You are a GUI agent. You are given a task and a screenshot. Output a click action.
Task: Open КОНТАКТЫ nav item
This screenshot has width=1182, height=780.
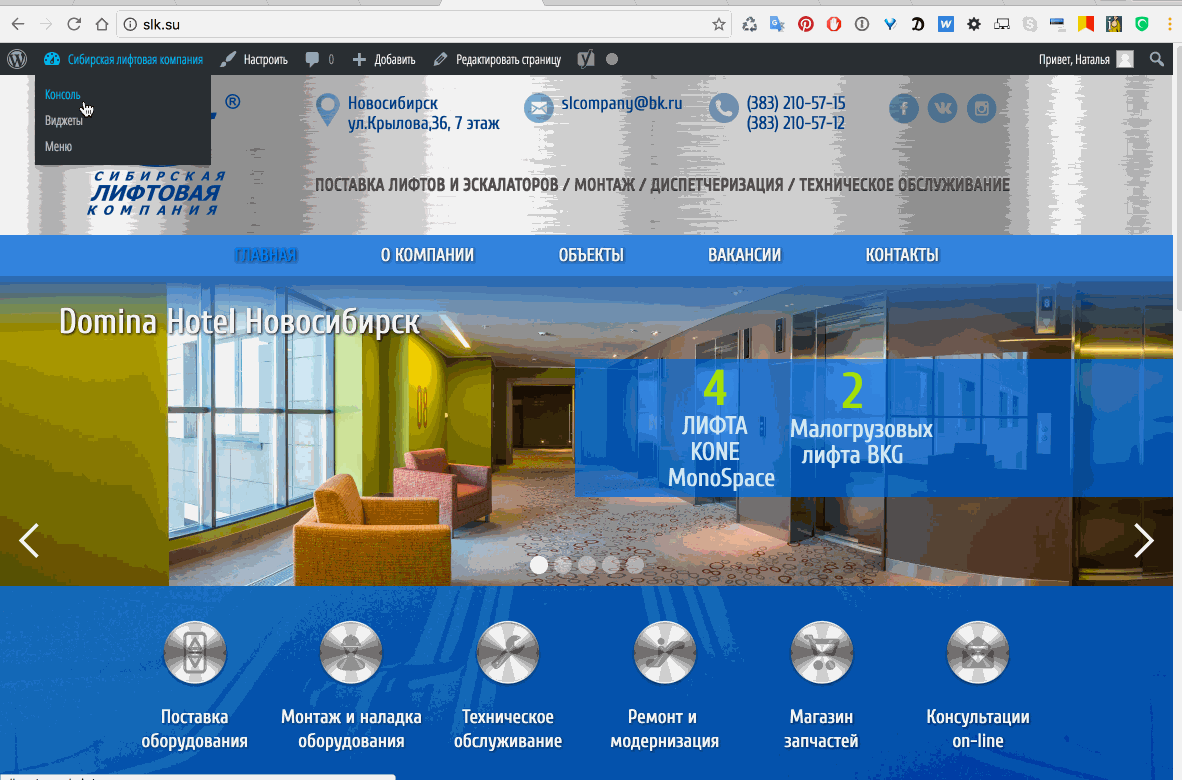[902, 255]
